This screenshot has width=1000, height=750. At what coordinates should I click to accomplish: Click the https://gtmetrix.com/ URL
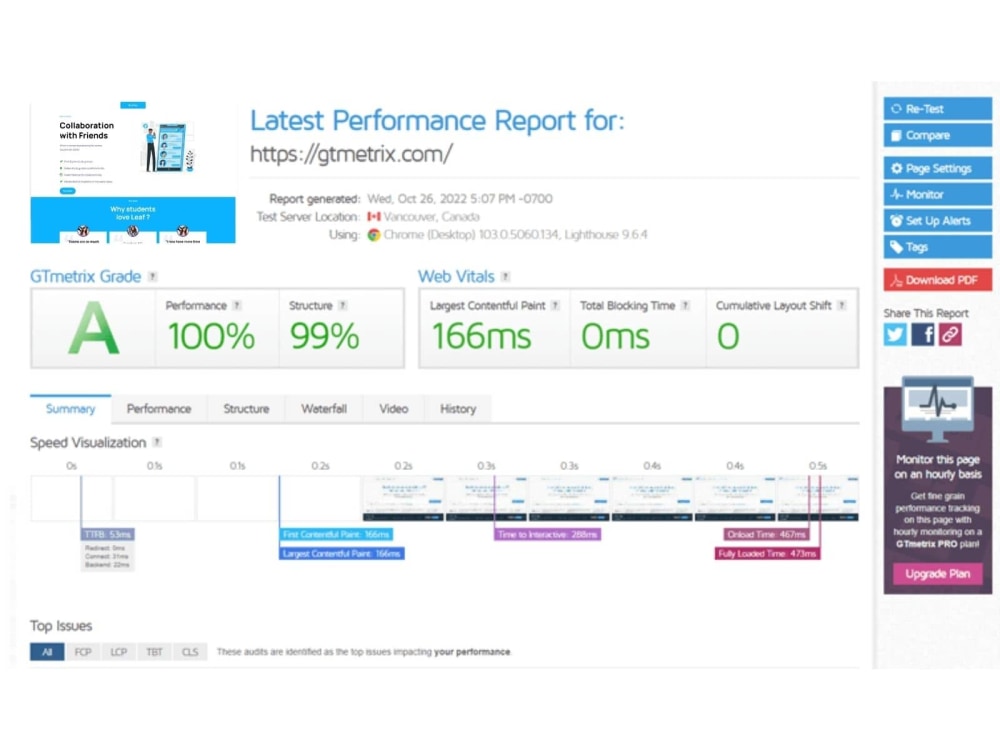click(351, 154)
